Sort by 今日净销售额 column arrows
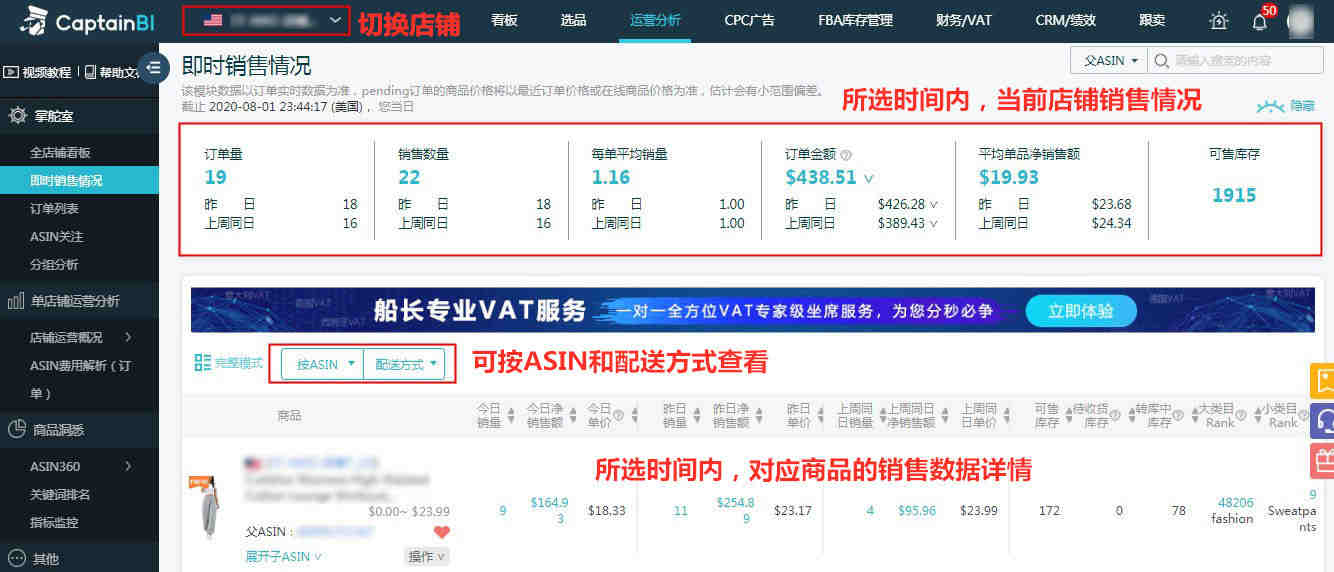The width and height of the screenshot is (1334, 572). (x=574, y=415)
